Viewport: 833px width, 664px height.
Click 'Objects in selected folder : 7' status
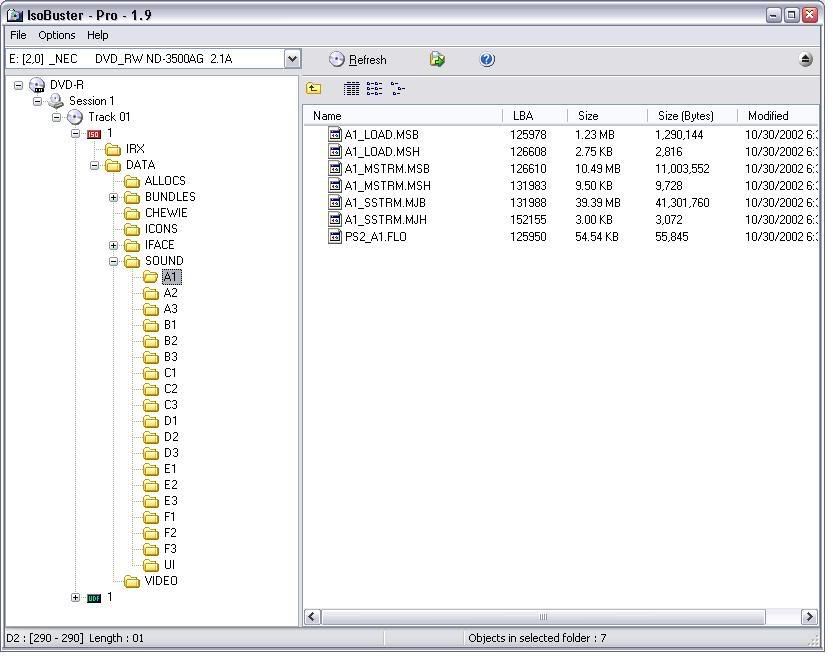coord(537,638)
